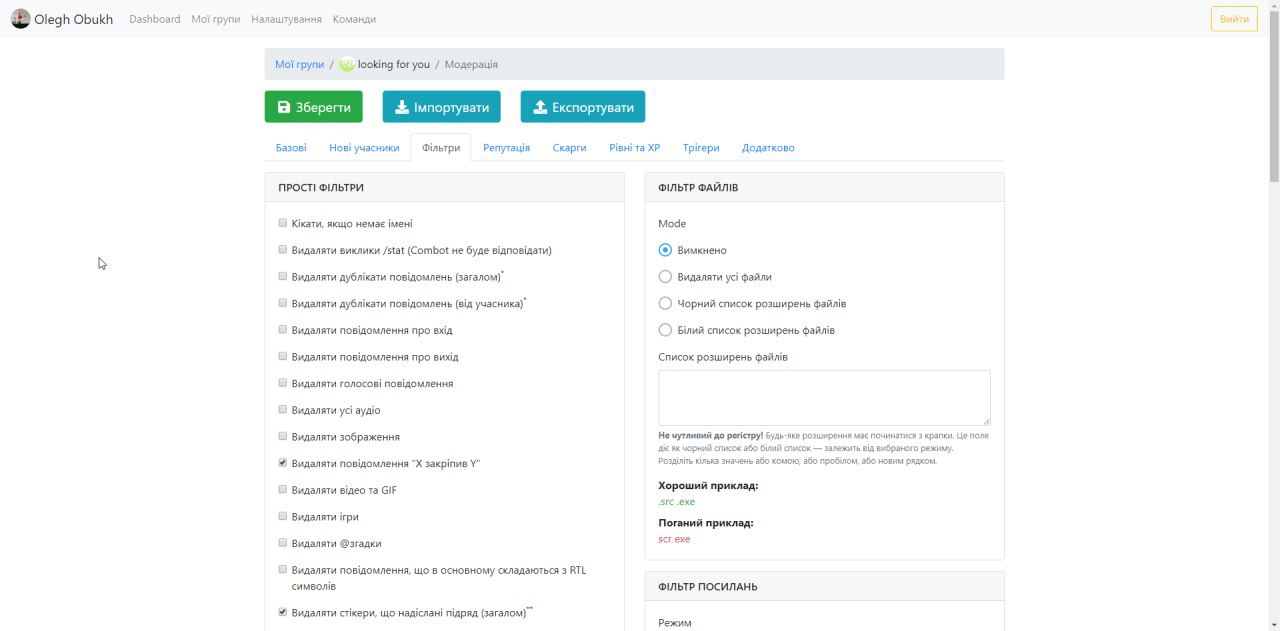Screen dimensions: 1280x631
Task: Select Білий список розширень файлів option
Action: [x=665, y=330]
